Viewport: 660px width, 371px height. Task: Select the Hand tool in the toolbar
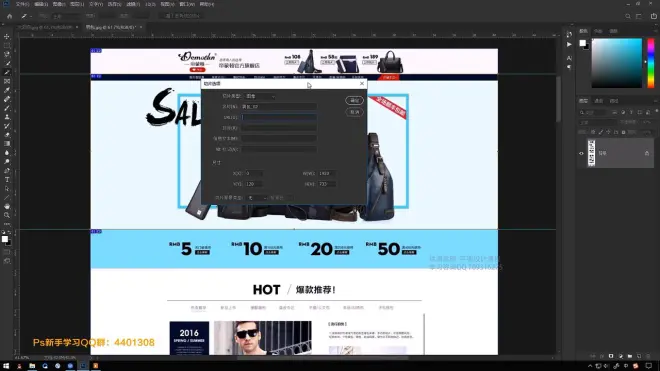click(x=7, y=206)
